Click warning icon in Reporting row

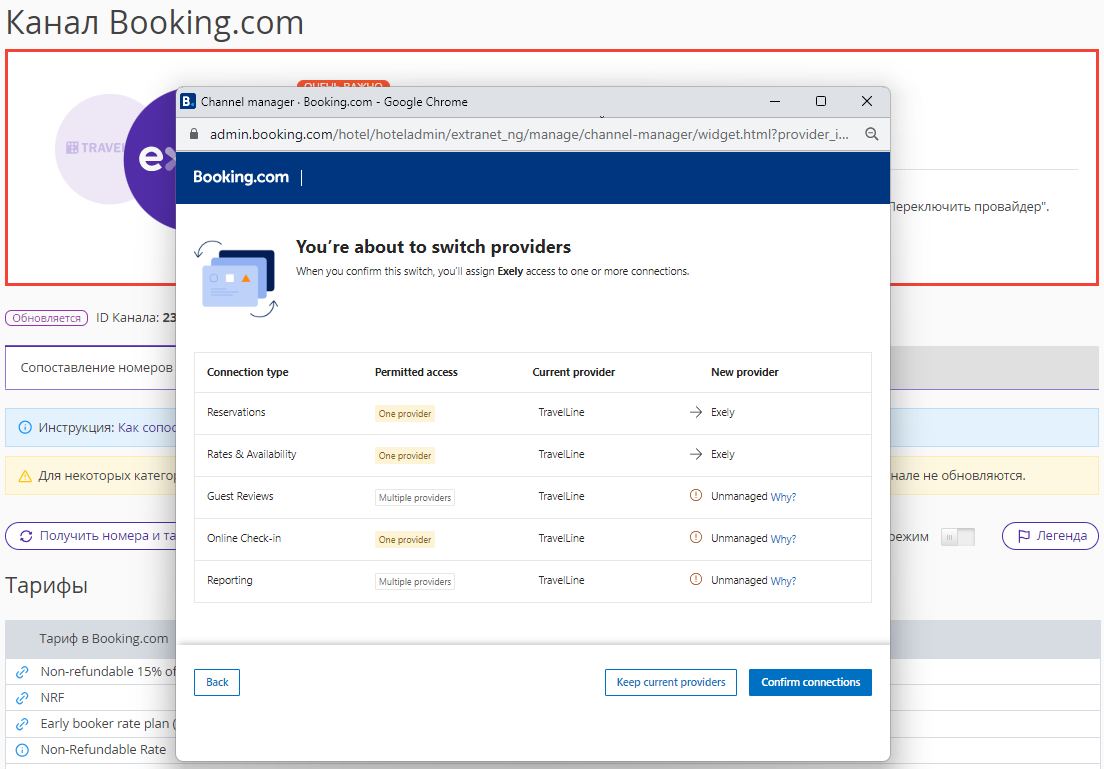point(696,580)
